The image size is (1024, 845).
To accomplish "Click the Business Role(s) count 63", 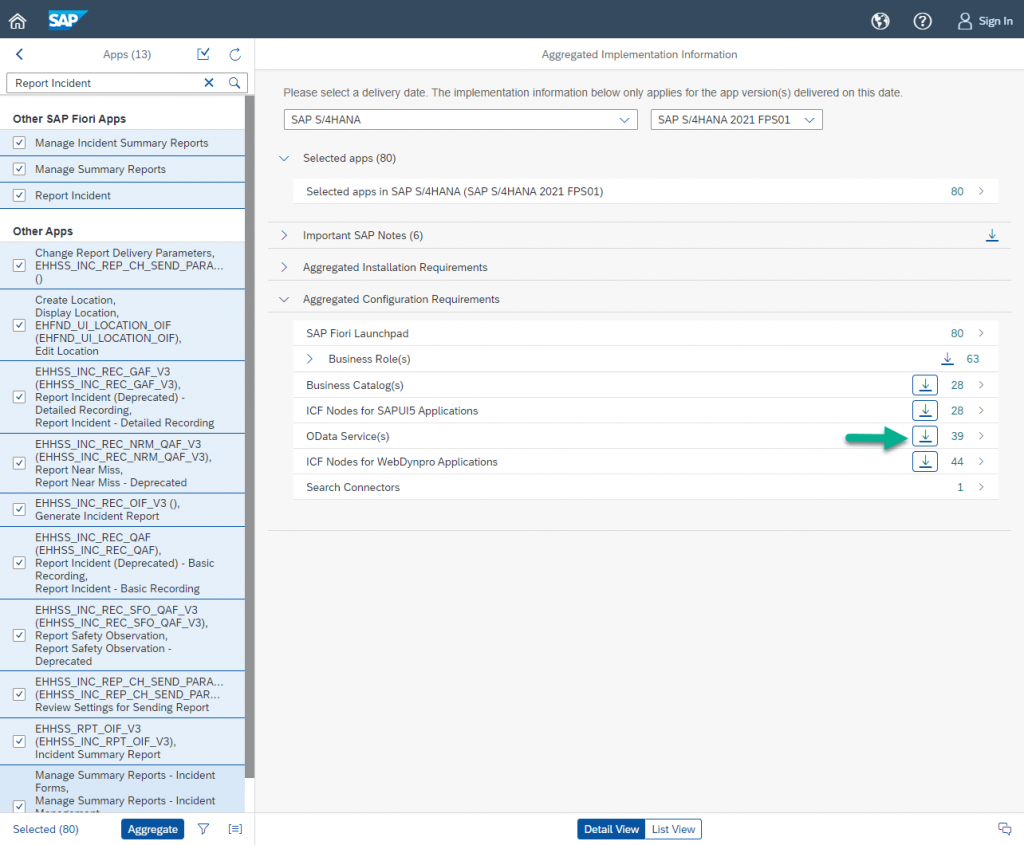I will [x=972, y=359].
